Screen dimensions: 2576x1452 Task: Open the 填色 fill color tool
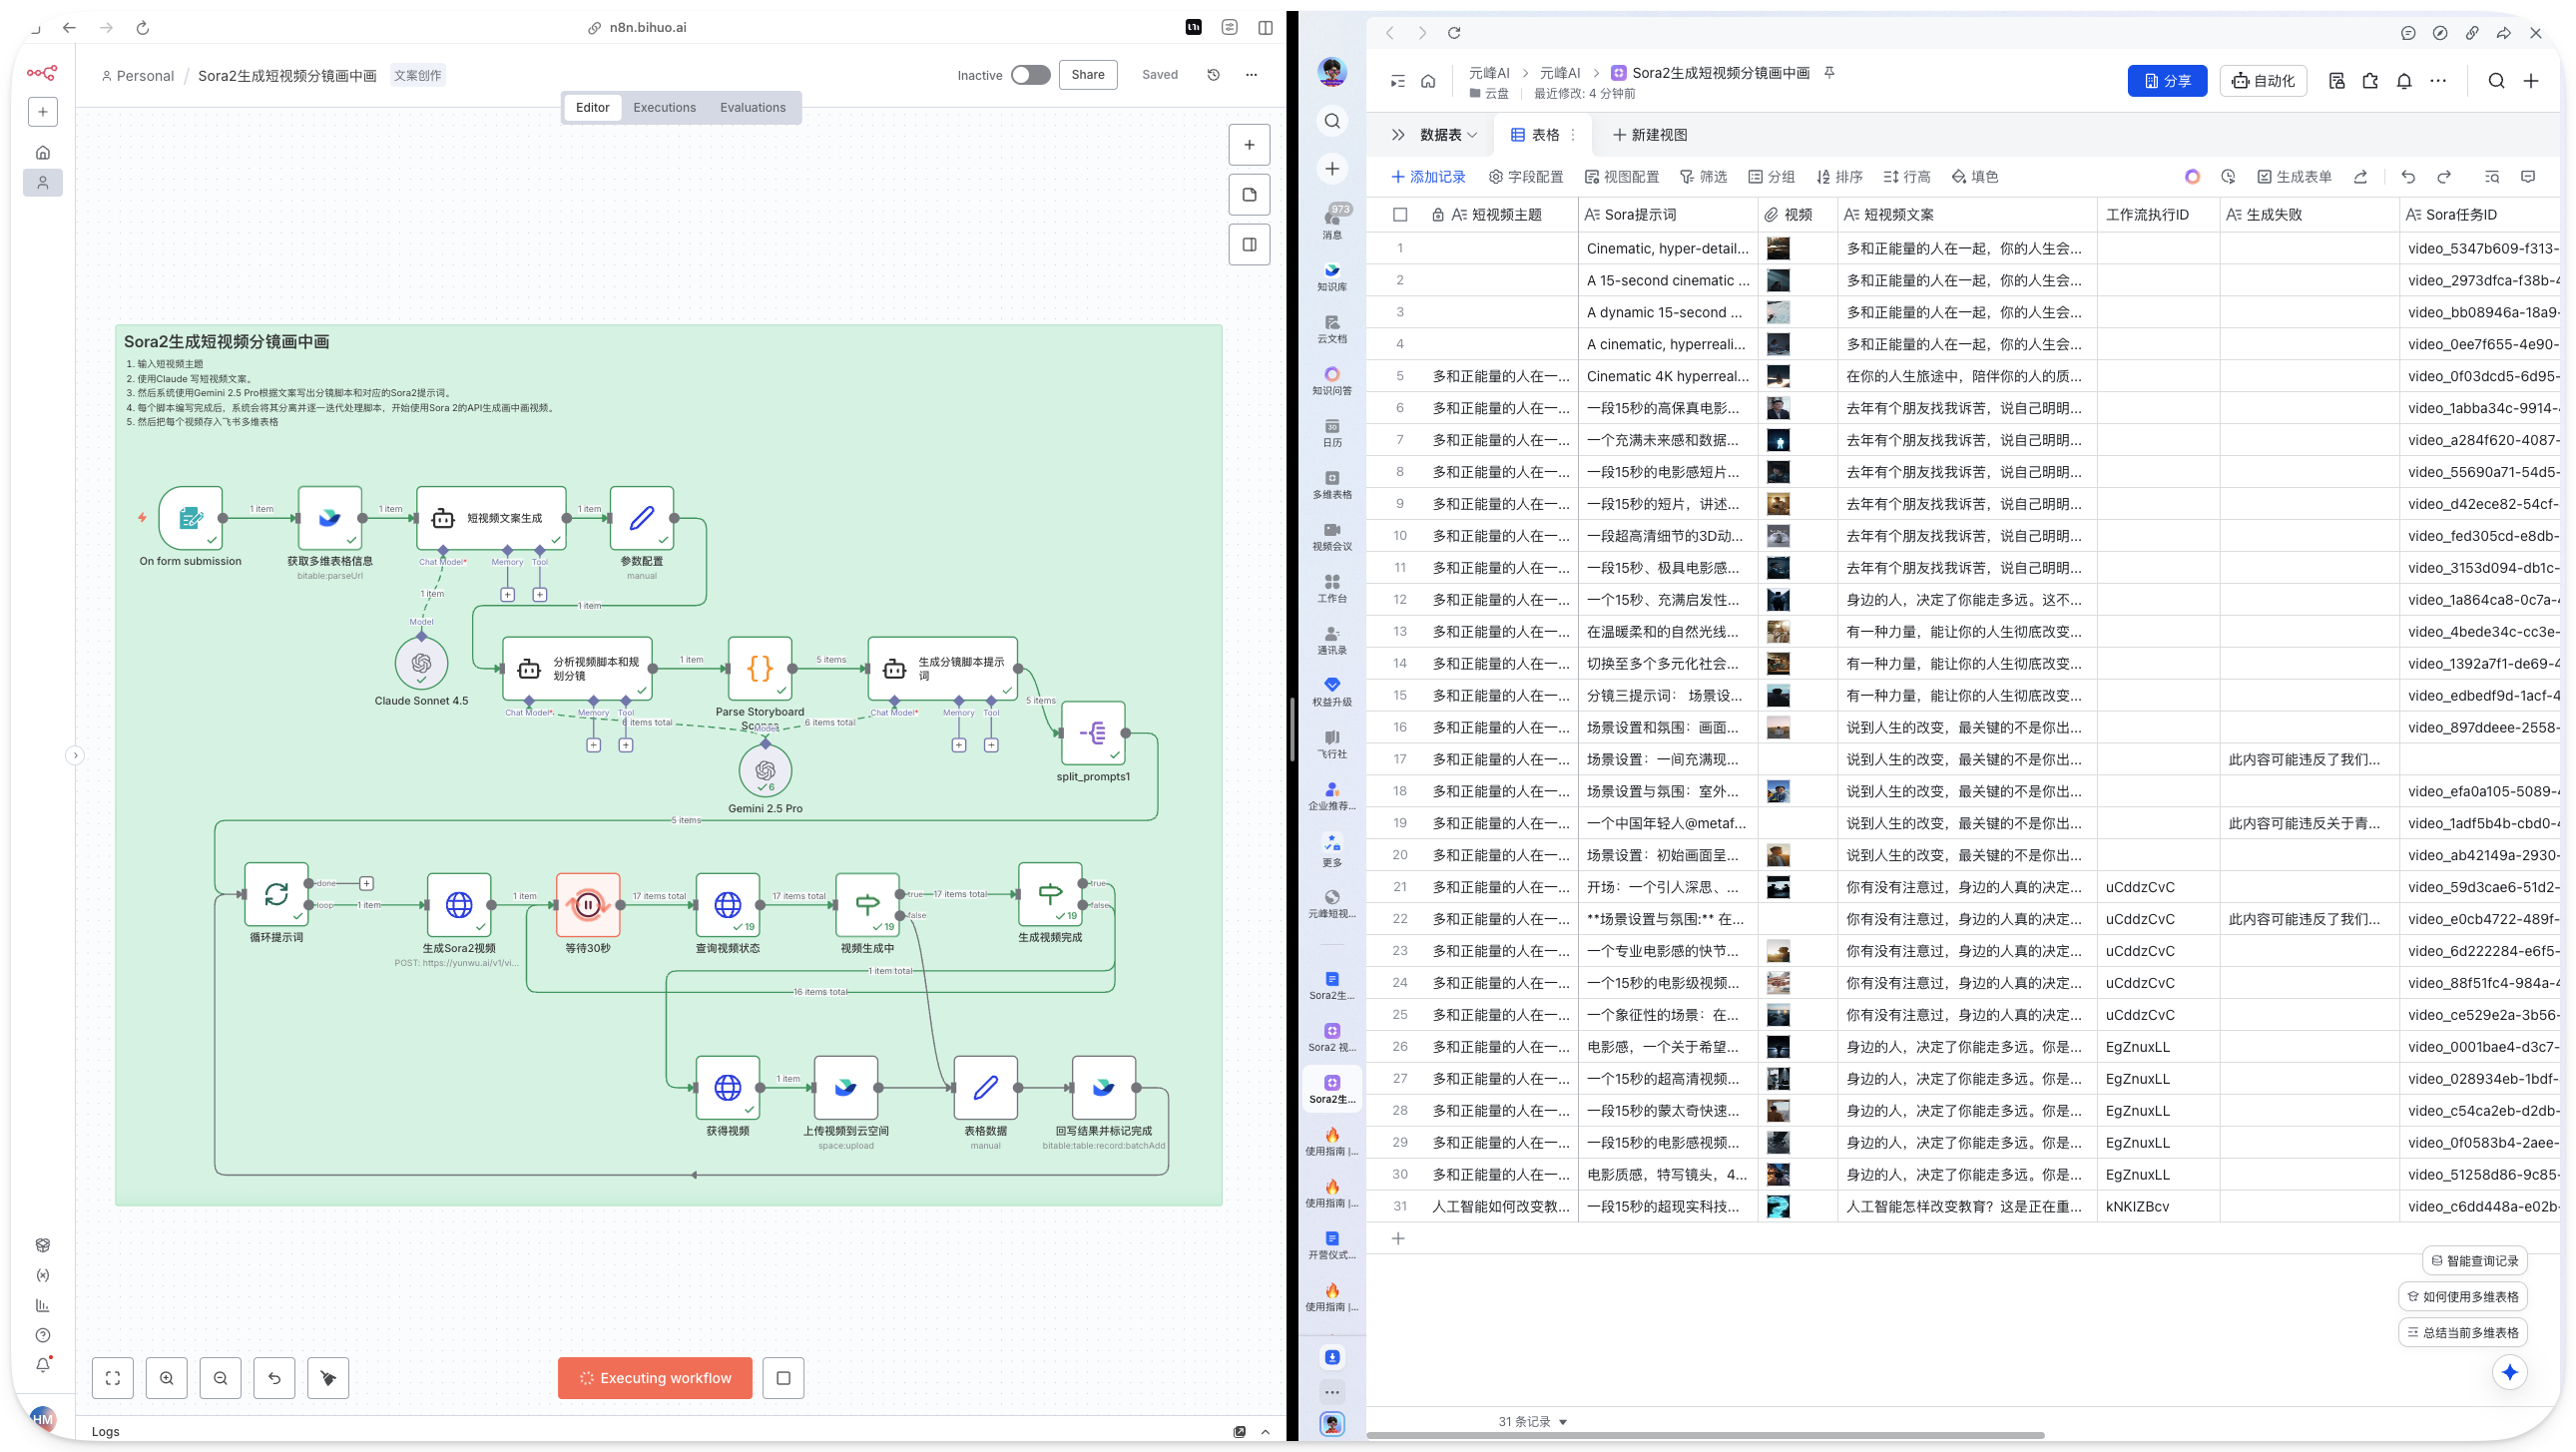pyautogui.click(x=1975, y=177)
